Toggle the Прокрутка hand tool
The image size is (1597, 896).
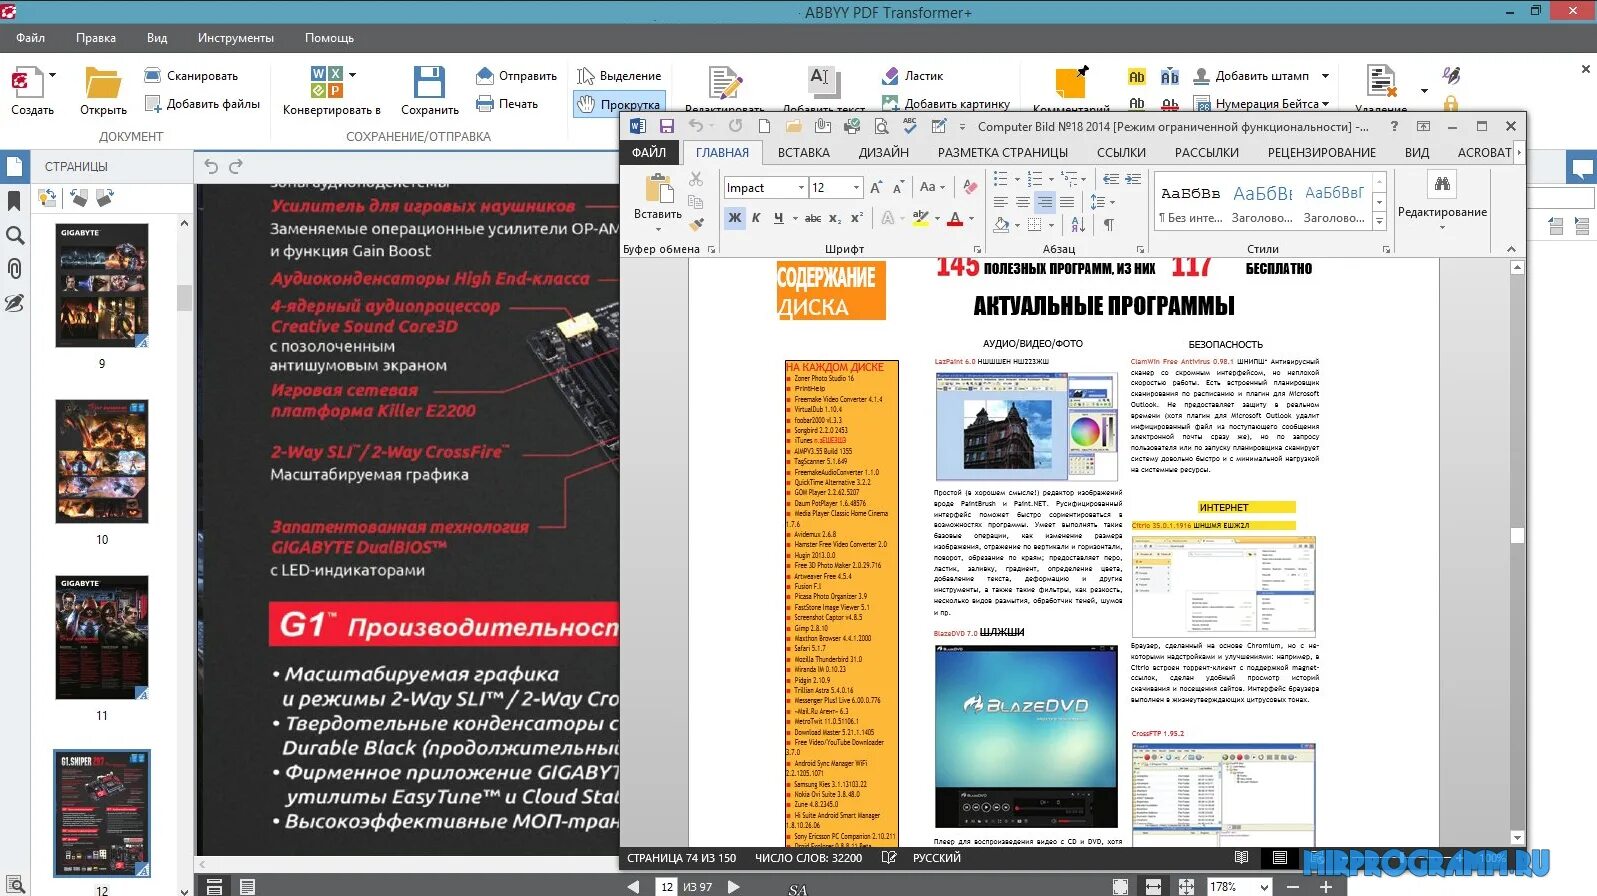pyautogui.click(x=619, y=104)
